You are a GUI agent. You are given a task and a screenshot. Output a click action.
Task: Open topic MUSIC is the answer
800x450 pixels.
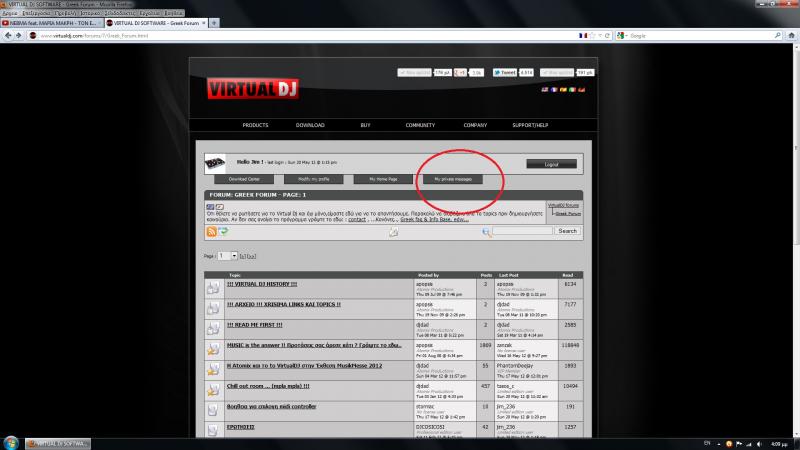314,345
